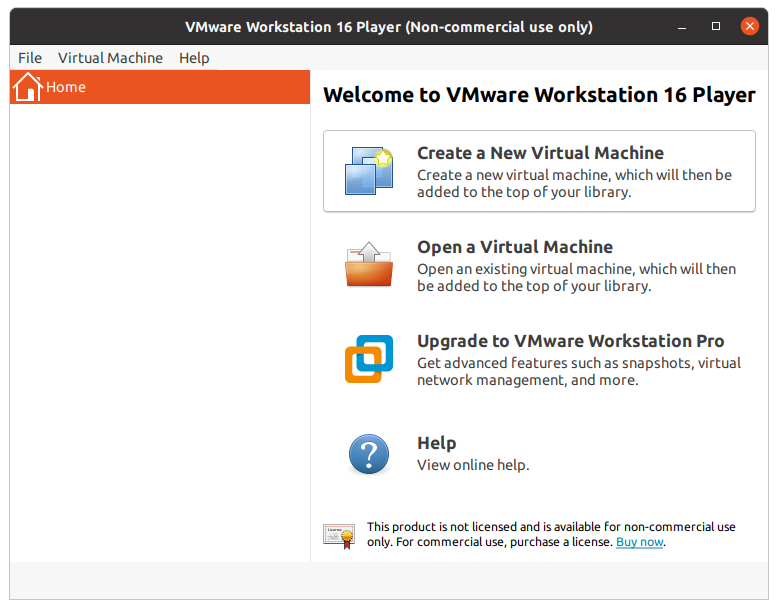Choose Open a Virtual Machine heading
The width and height of the screenshot is (778, 609).
coord(515,247)
